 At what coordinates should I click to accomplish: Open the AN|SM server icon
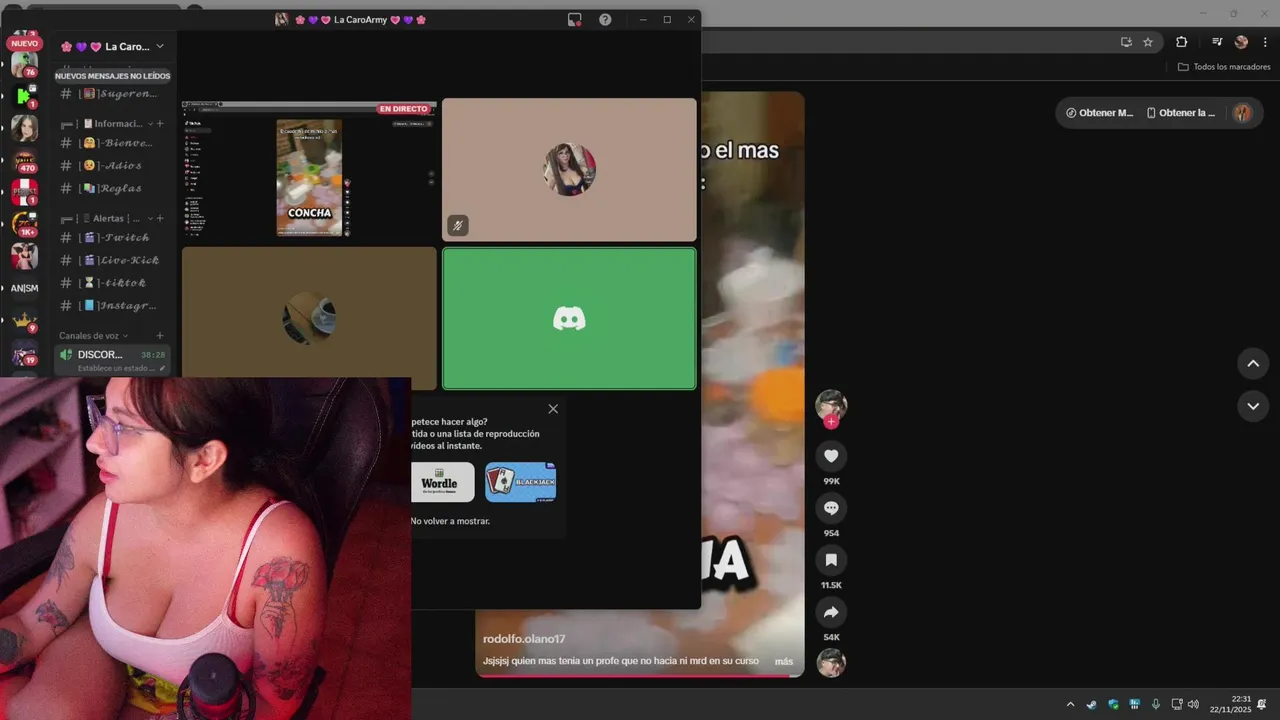(x=24, y=288)
